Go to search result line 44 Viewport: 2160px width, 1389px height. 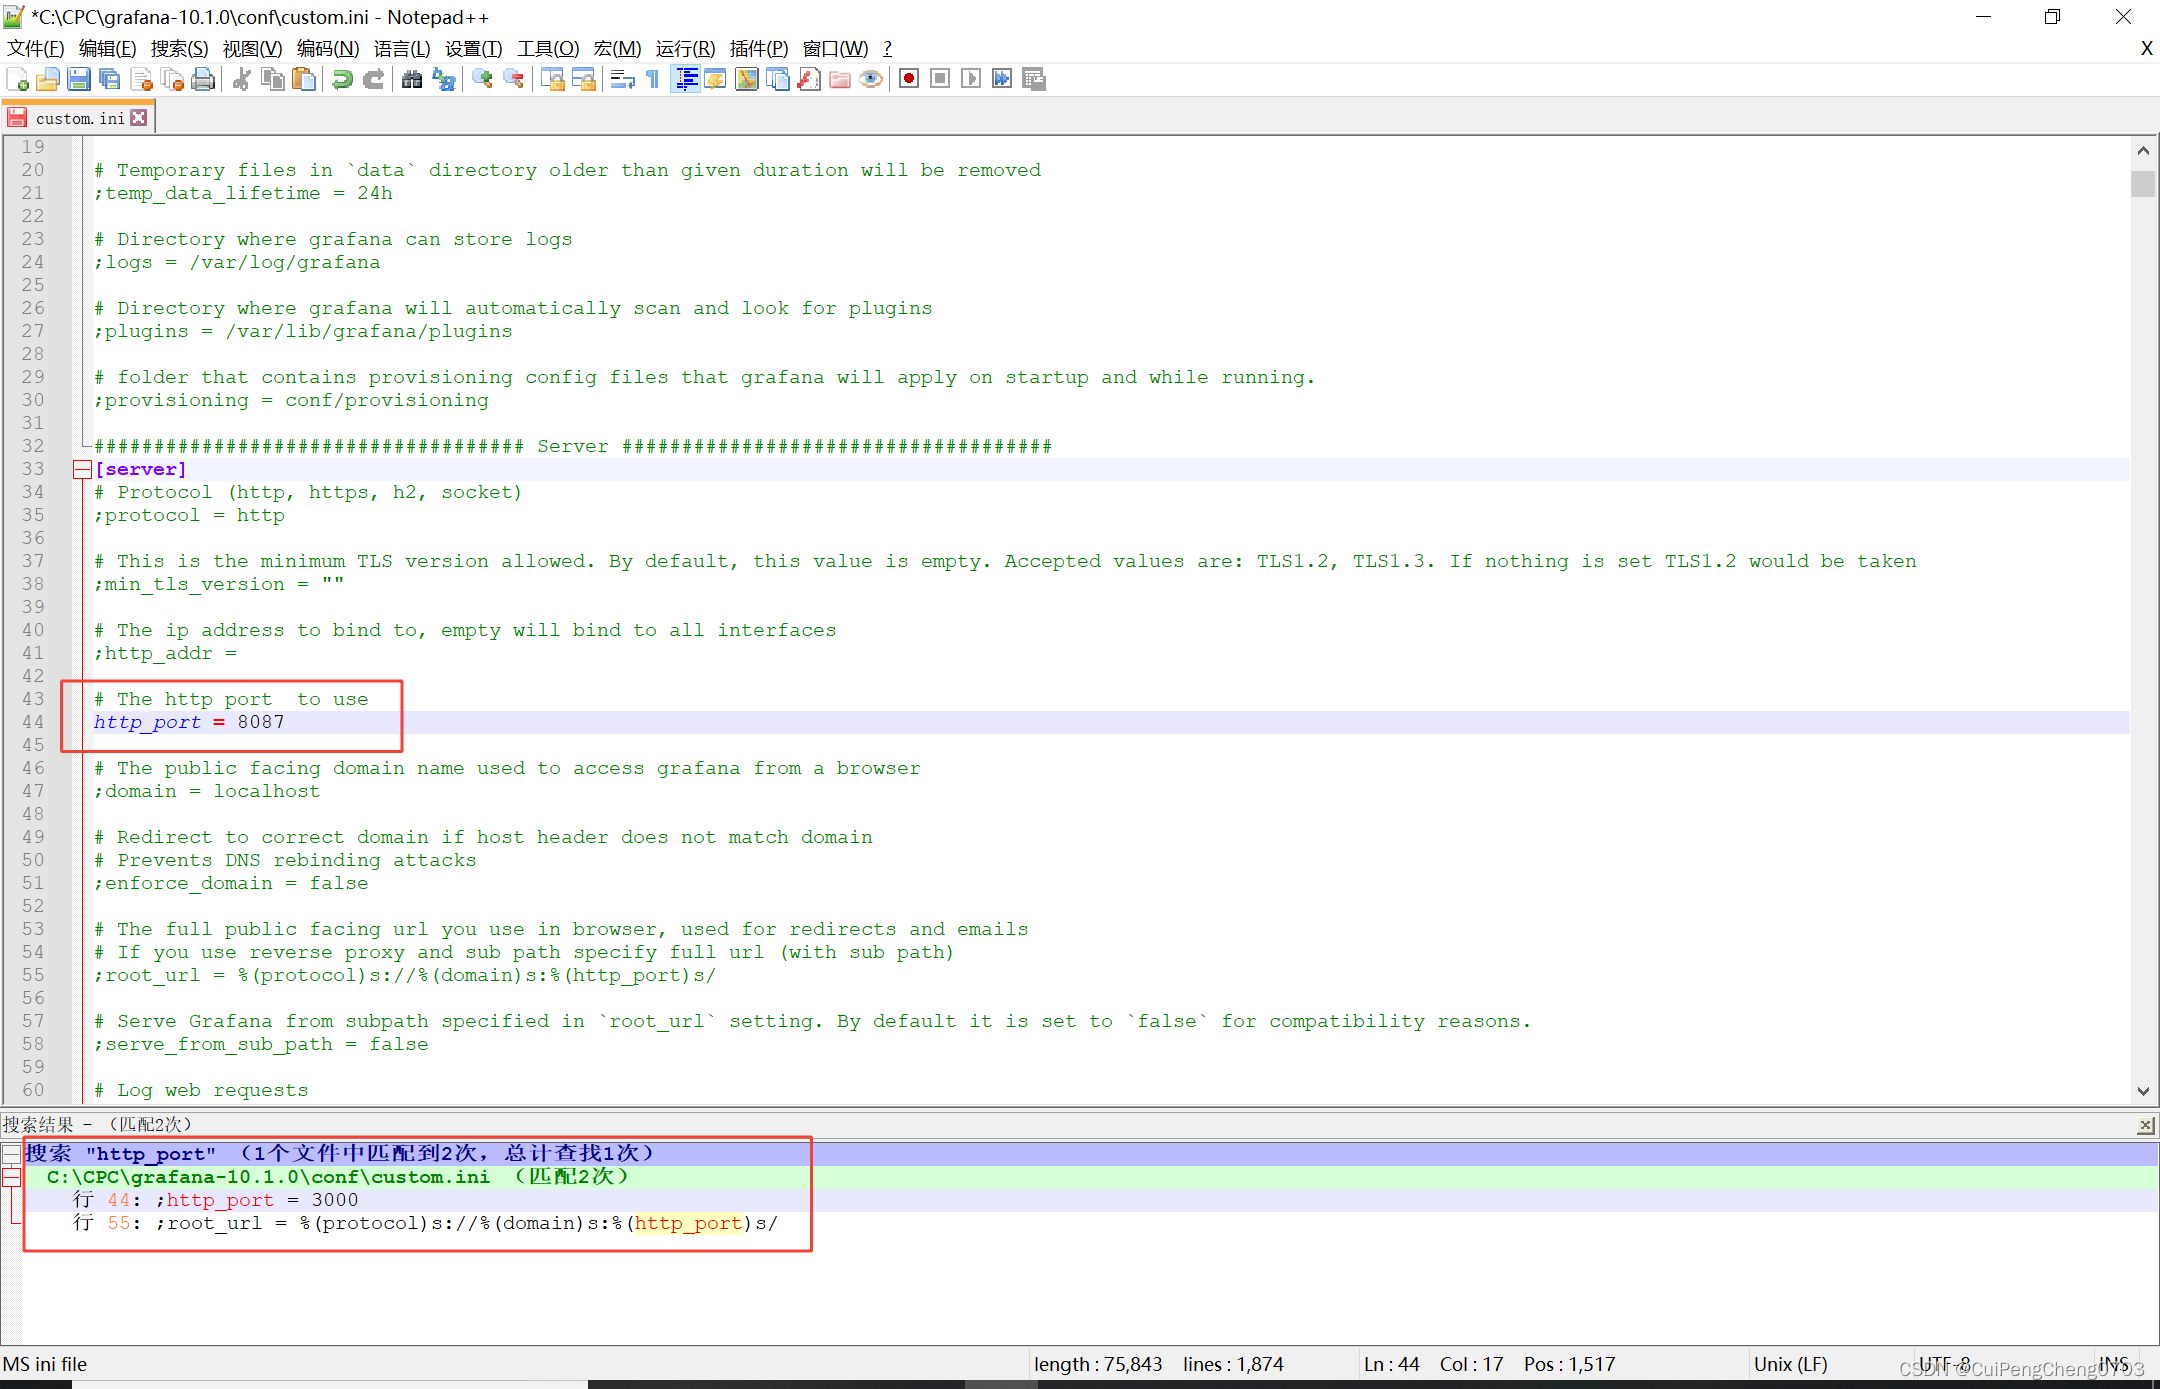click(x=1090, y=1200)
